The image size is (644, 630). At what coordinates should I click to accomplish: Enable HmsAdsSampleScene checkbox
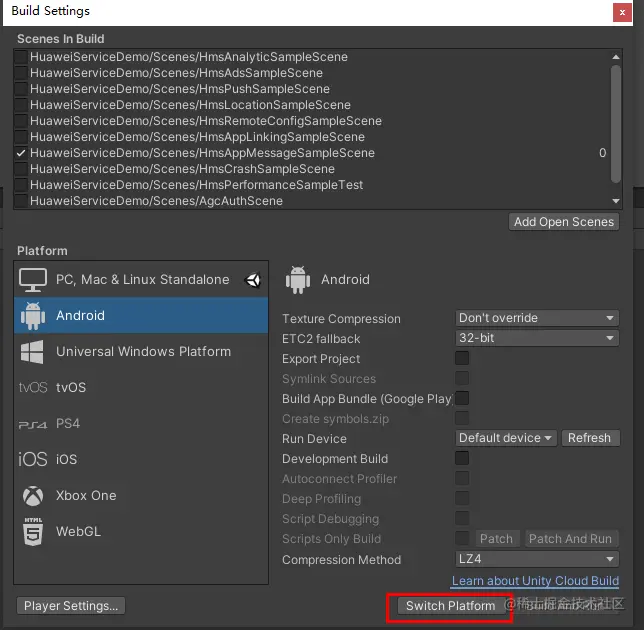21,73
